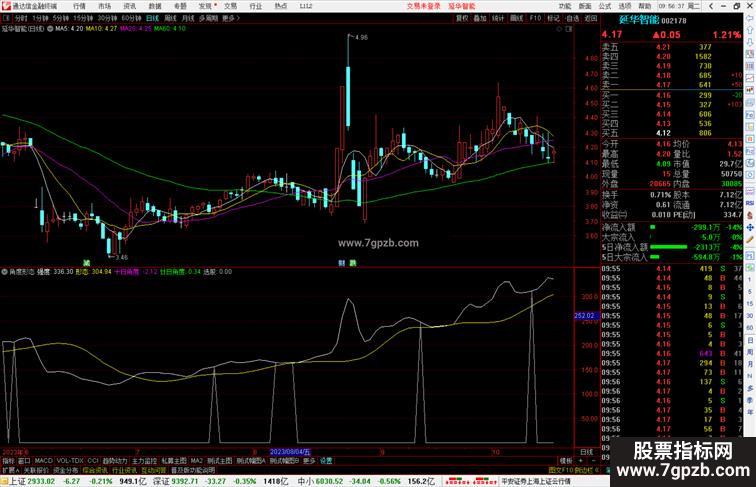Image resolution: width=756 pixels, height=487 pixels.
Task: Click the pencil draw icon in right sidebar
Action: pyautogui.click(x=750, y=239)
